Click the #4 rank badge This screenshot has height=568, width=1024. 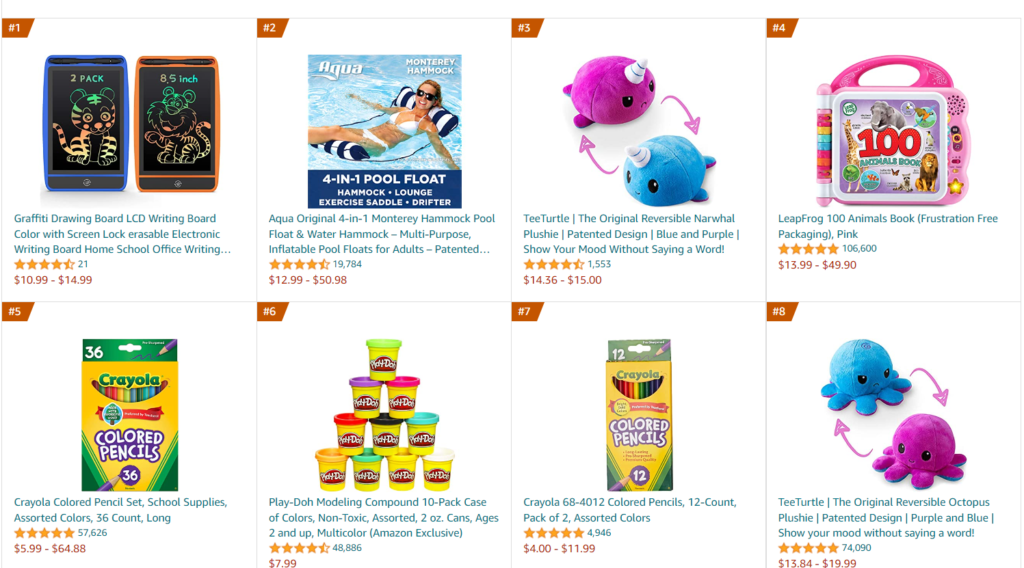click(x=780, y=28)
